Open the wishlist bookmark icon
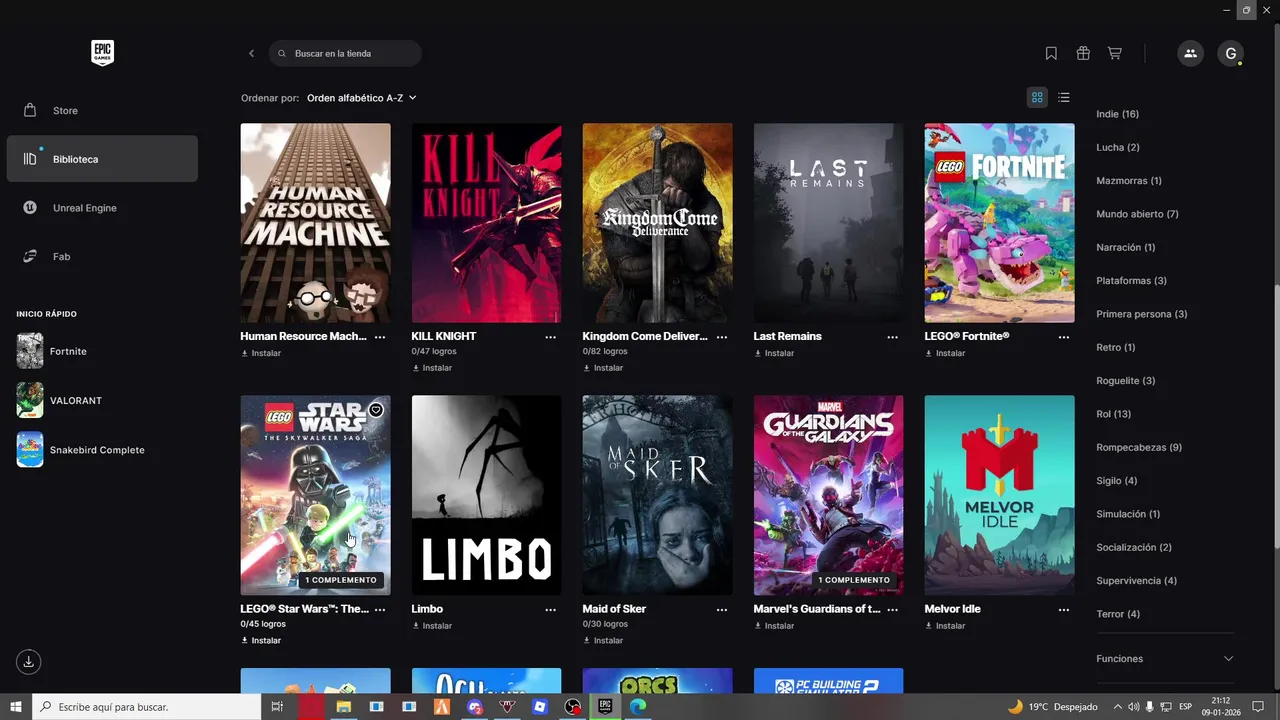Screen dimensions: 1280x720 1051,53
